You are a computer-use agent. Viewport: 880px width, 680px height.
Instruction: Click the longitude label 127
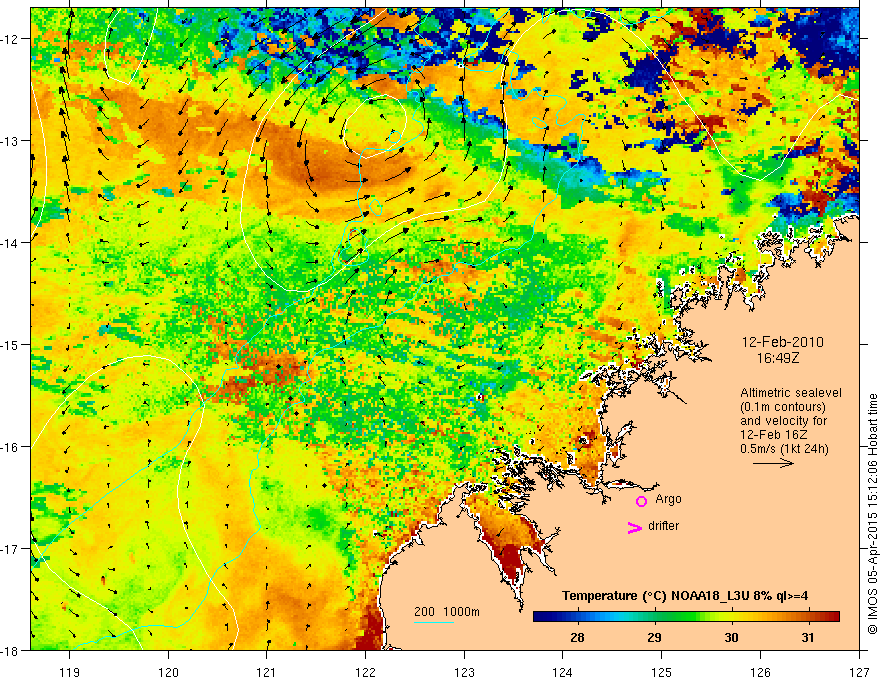859,672
